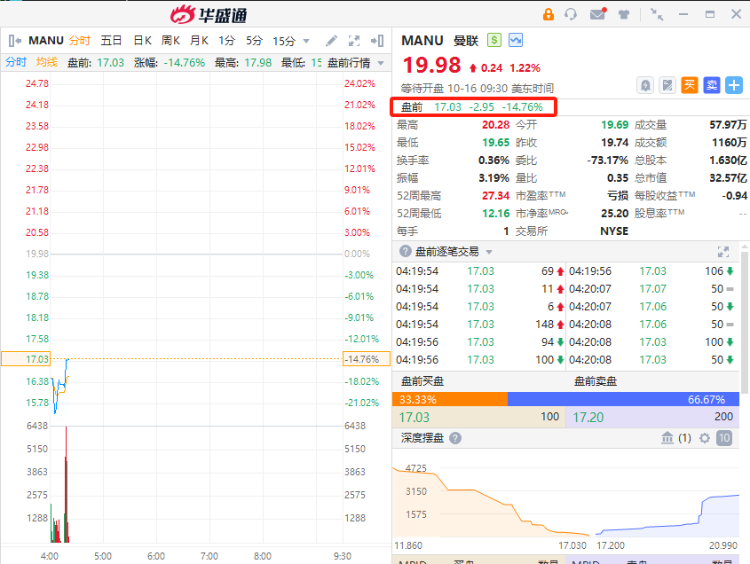Toggle the blue 分时 line legend

[16, 62]
